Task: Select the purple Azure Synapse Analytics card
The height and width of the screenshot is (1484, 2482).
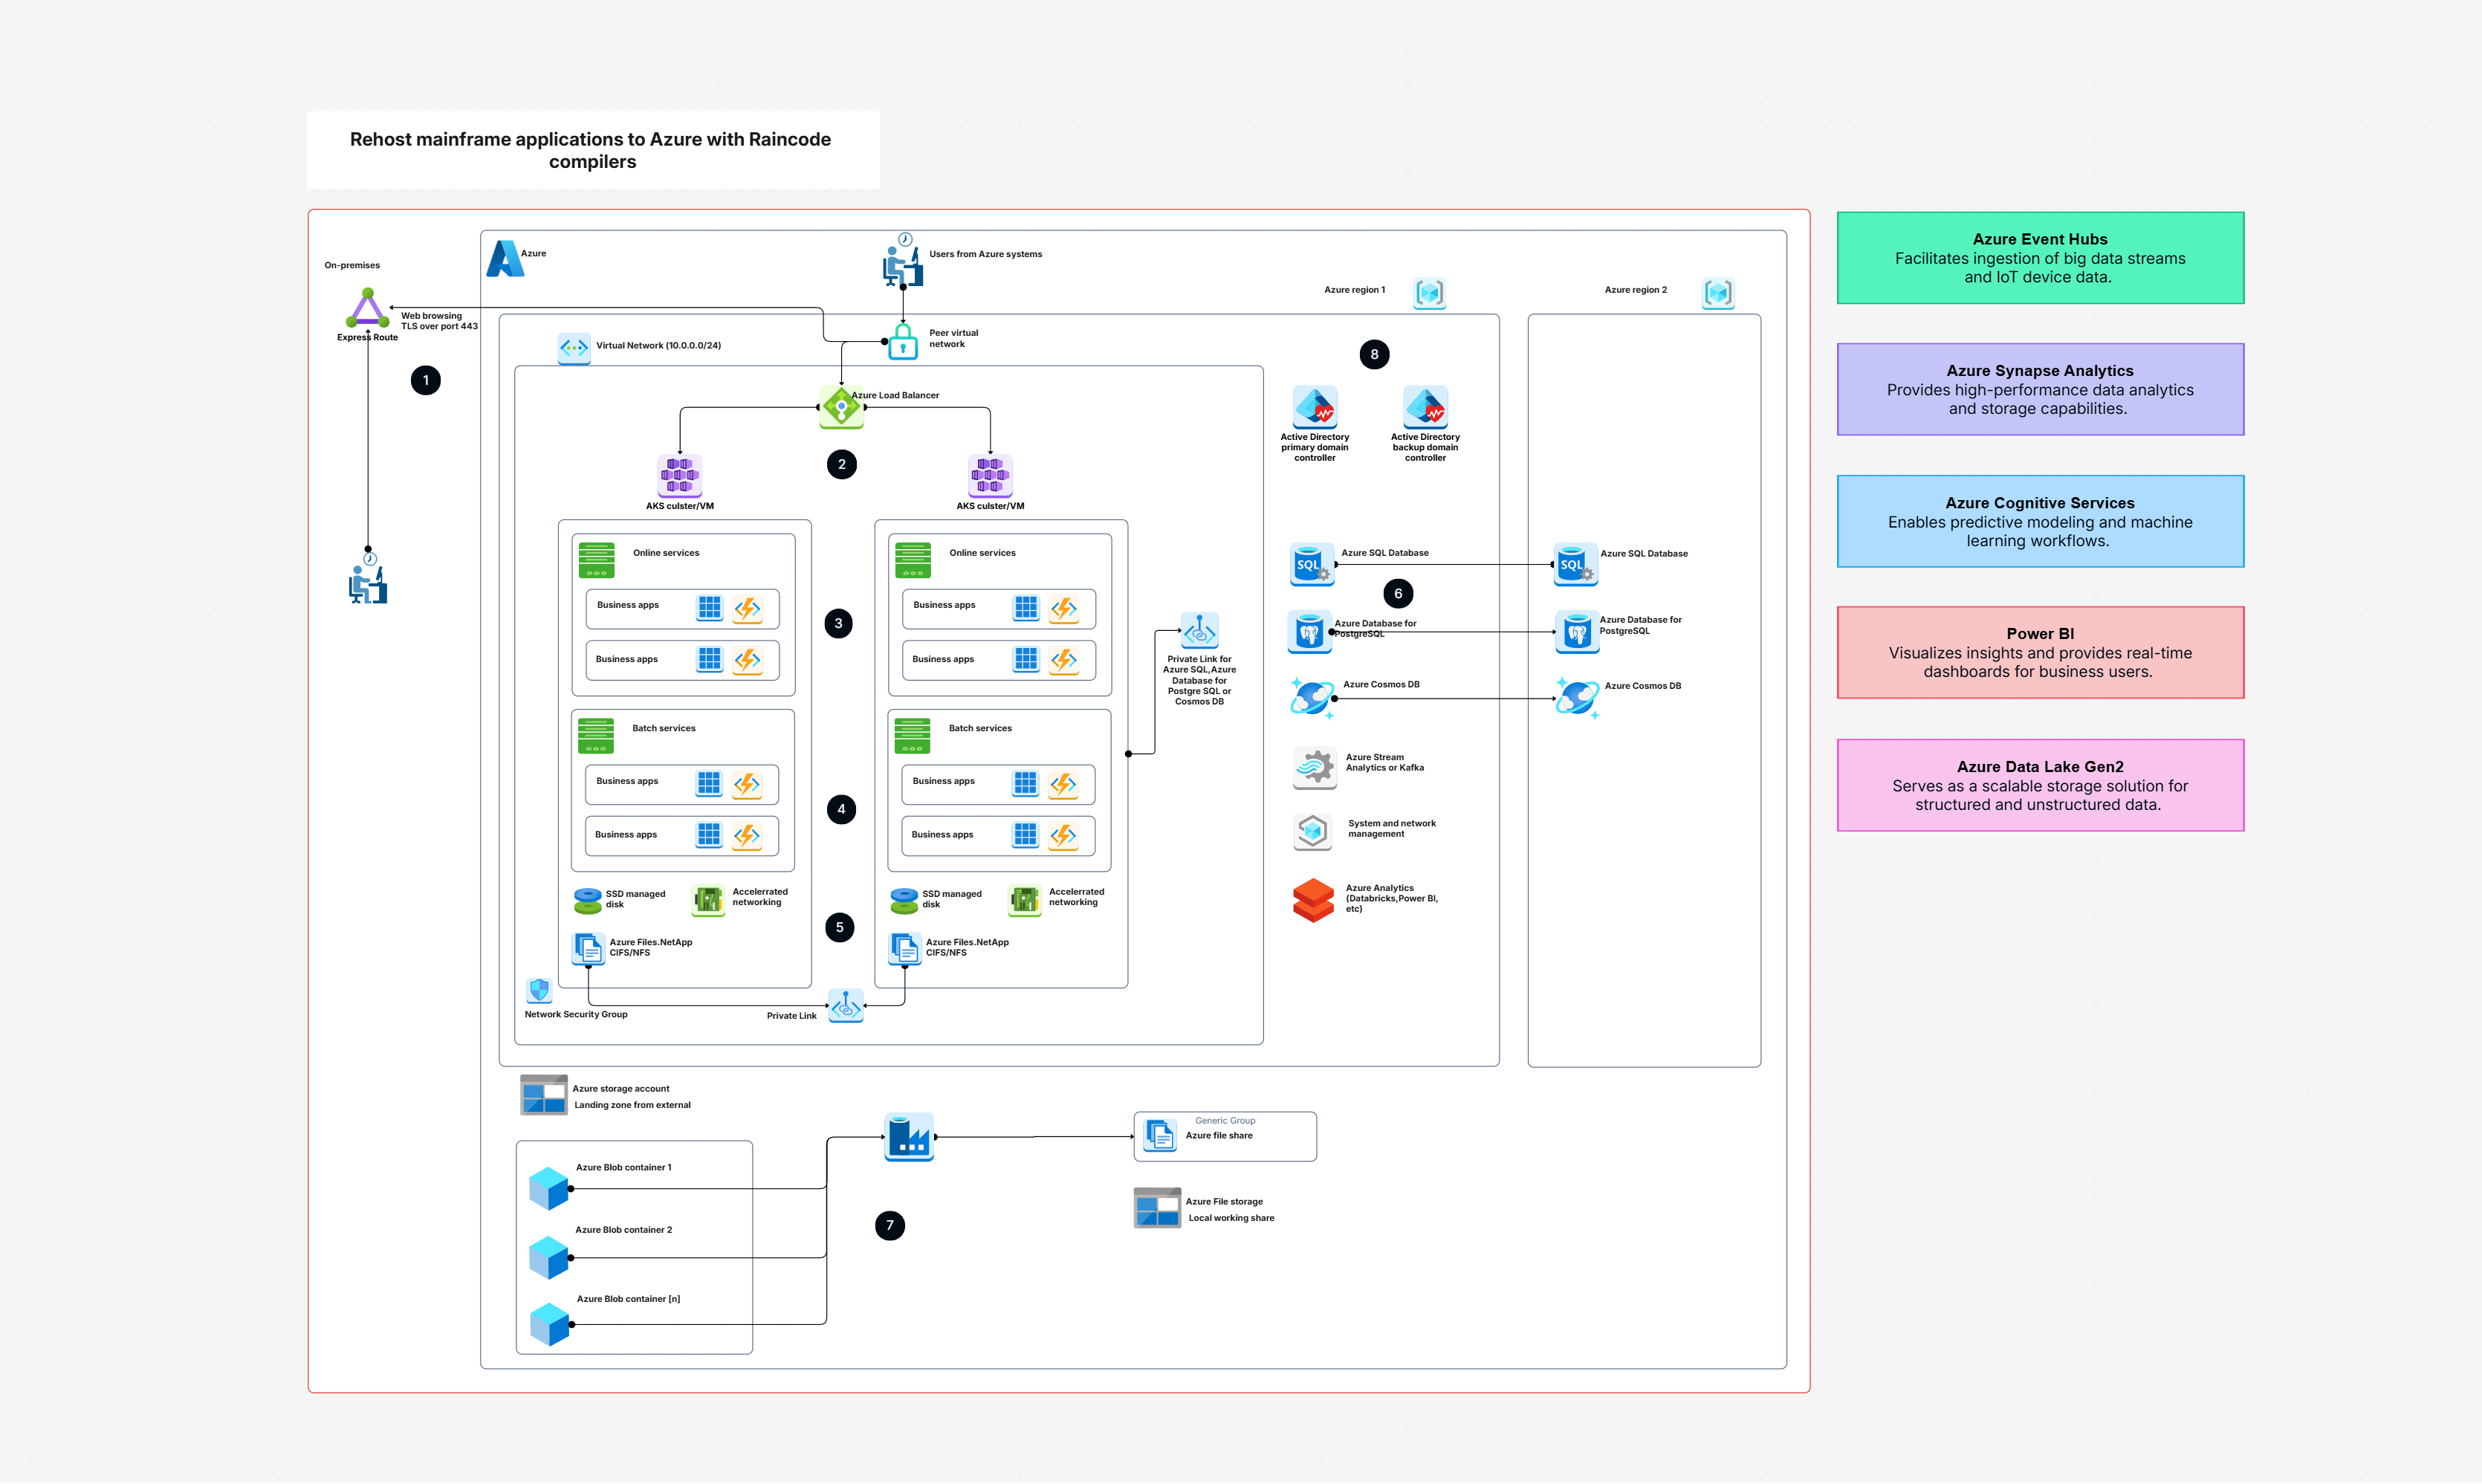Action: coord(2040,390)
